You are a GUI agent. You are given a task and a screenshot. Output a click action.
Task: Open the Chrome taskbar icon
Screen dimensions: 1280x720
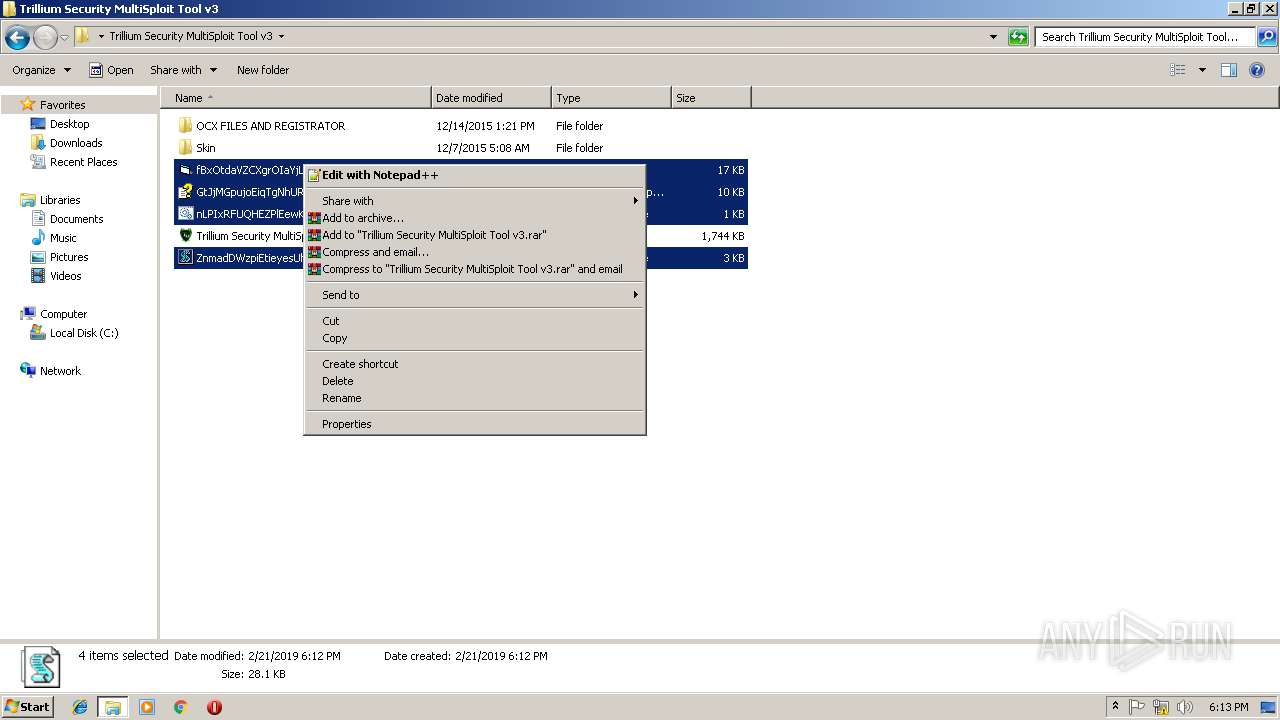(x=181, y=707)
